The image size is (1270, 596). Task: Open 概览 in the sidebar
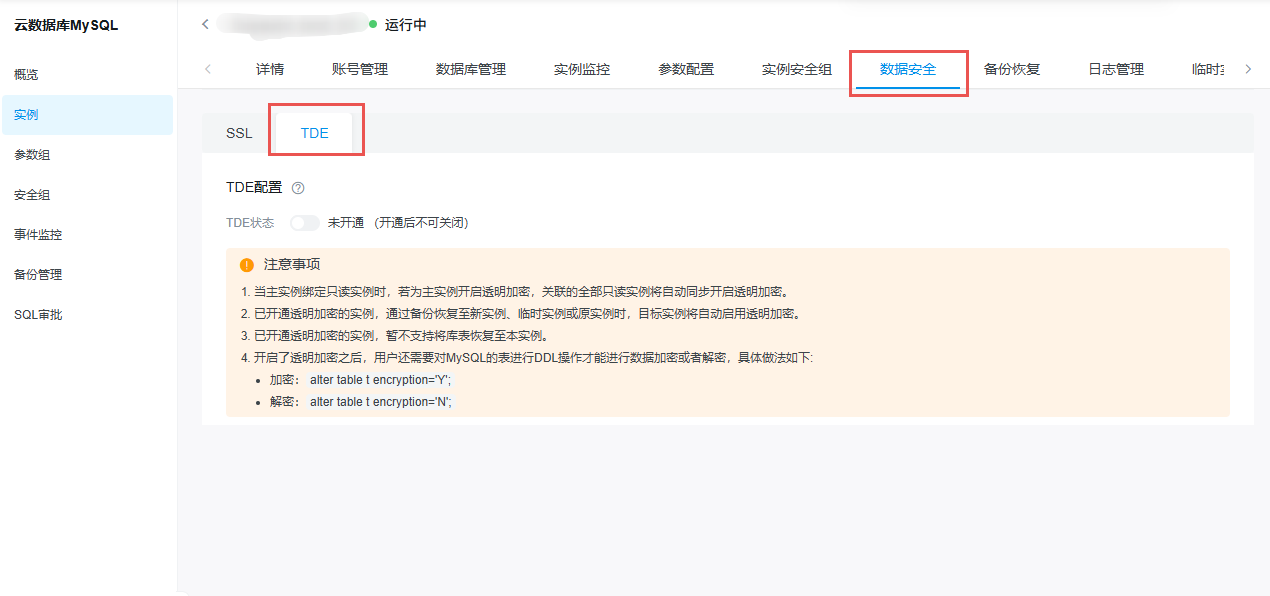pyautogui.click(x=26, y=75)
